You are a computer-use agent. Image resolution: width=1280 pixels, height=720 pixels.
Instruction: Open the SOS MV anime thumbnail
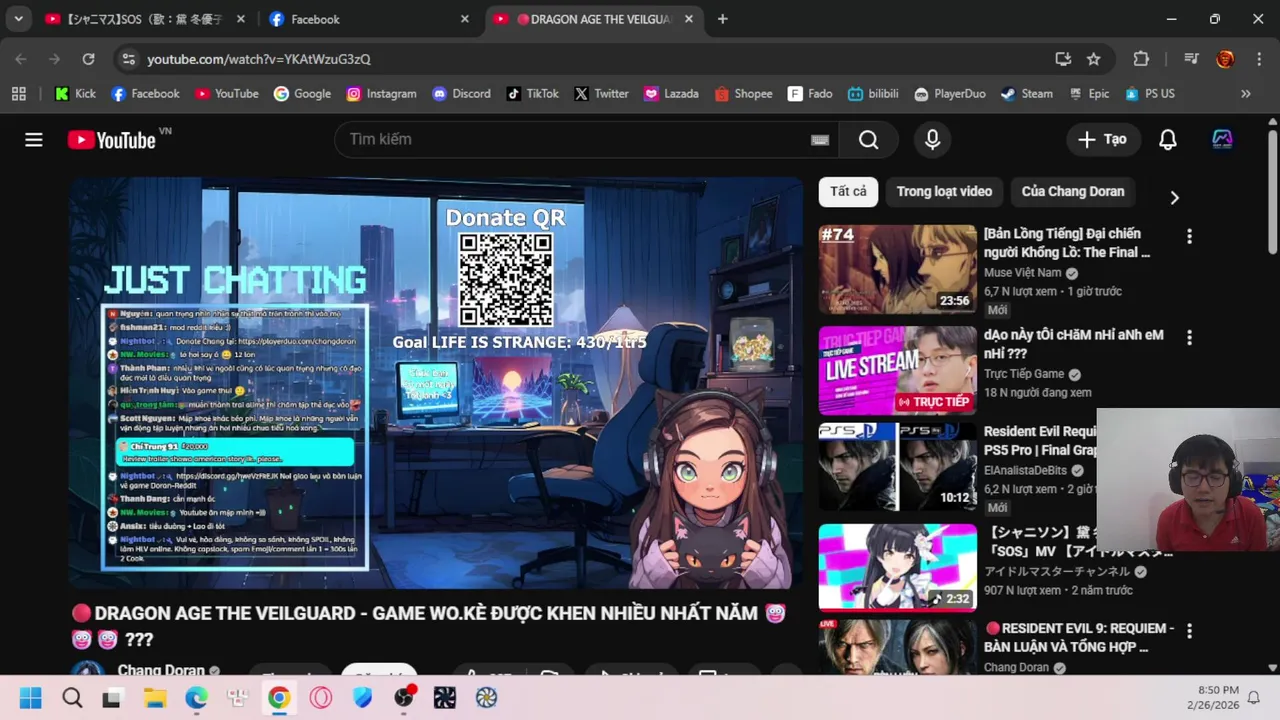[x=897, y=566]
